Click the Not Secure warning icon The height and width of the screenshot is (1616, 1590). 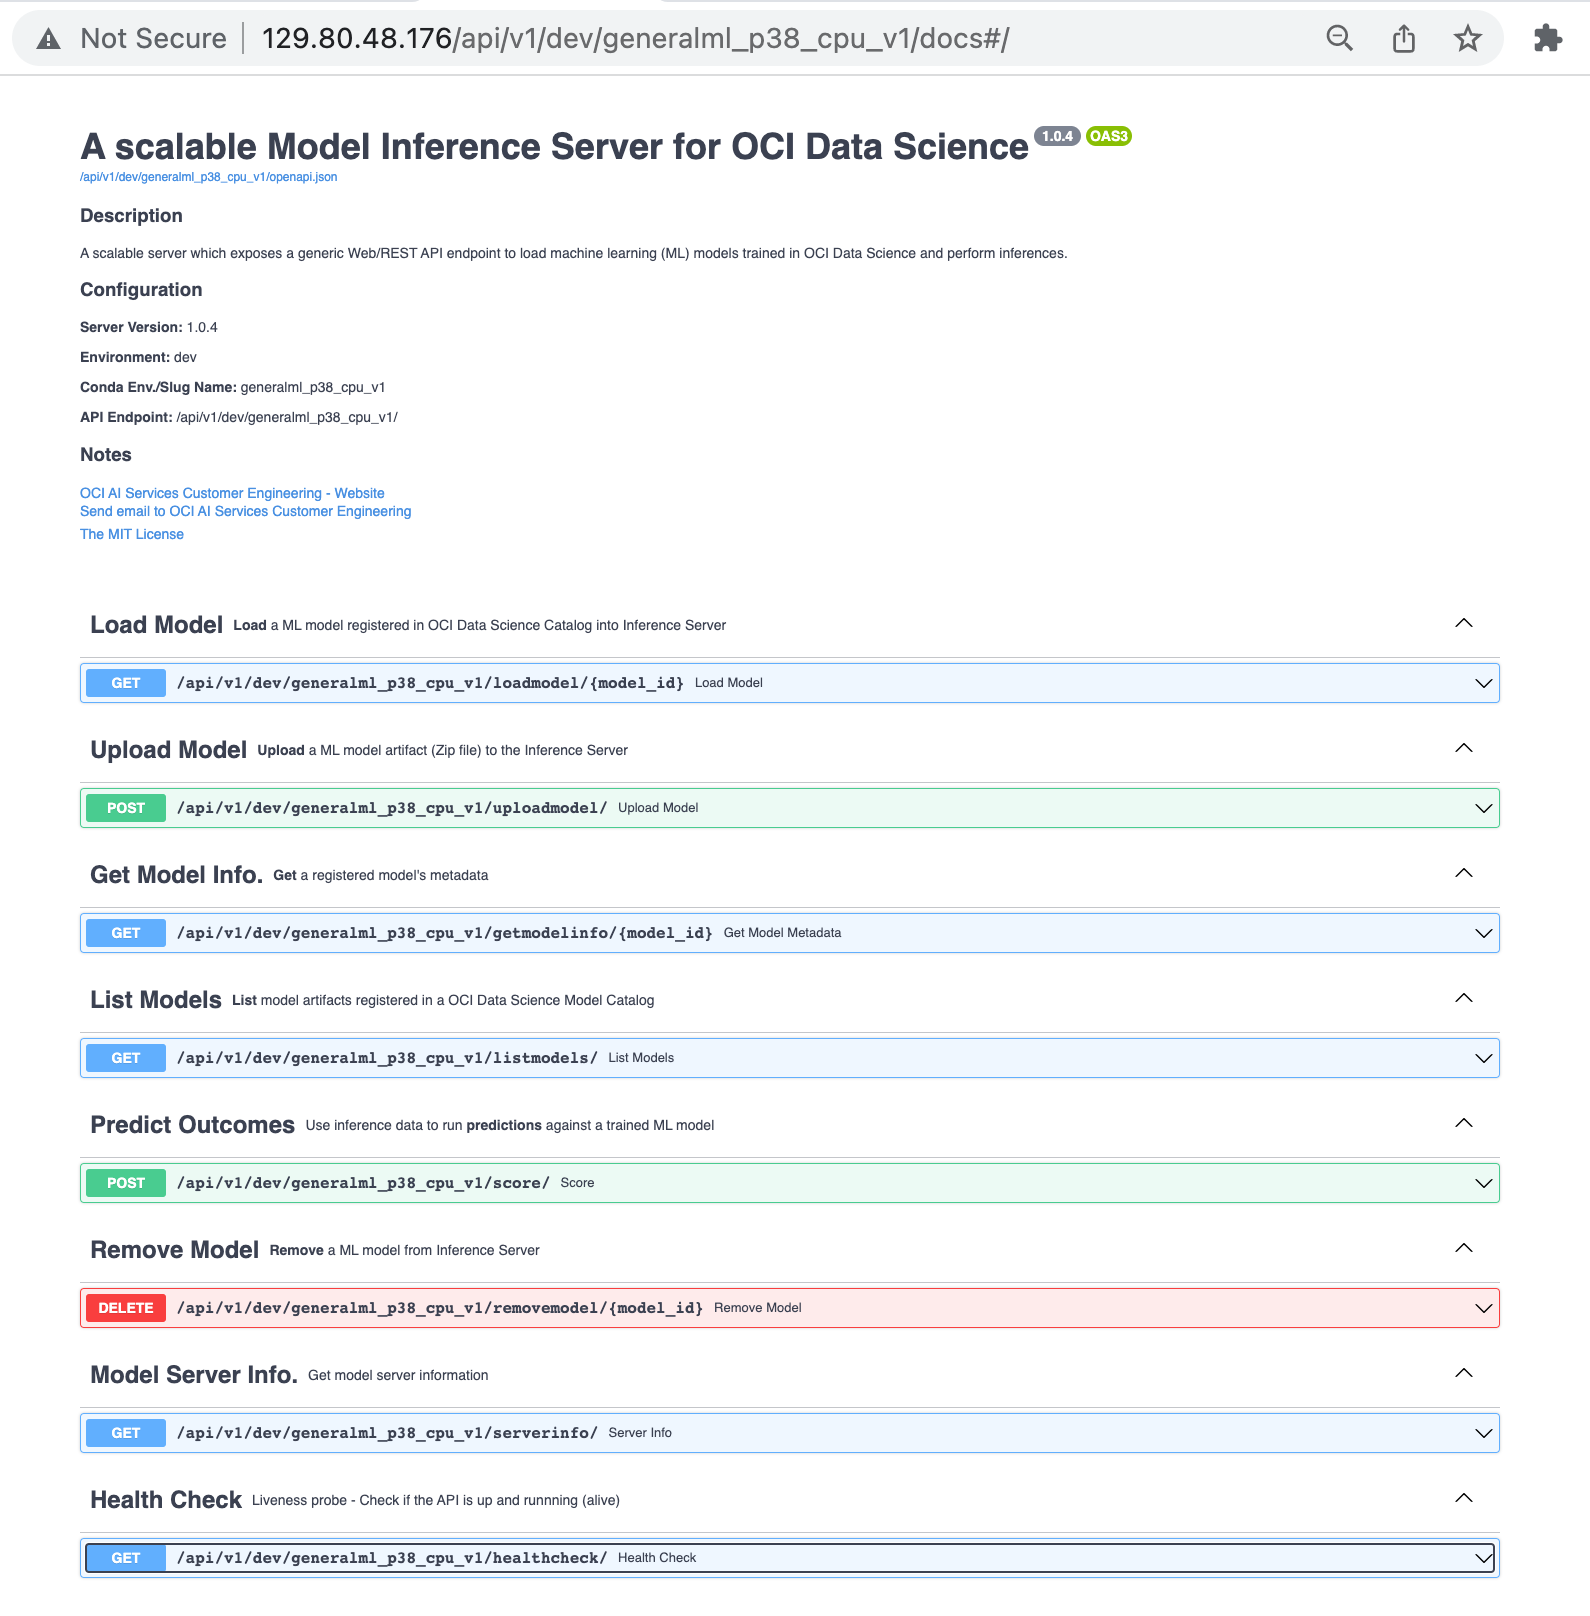pyautogui.click(x=48, y=39)
